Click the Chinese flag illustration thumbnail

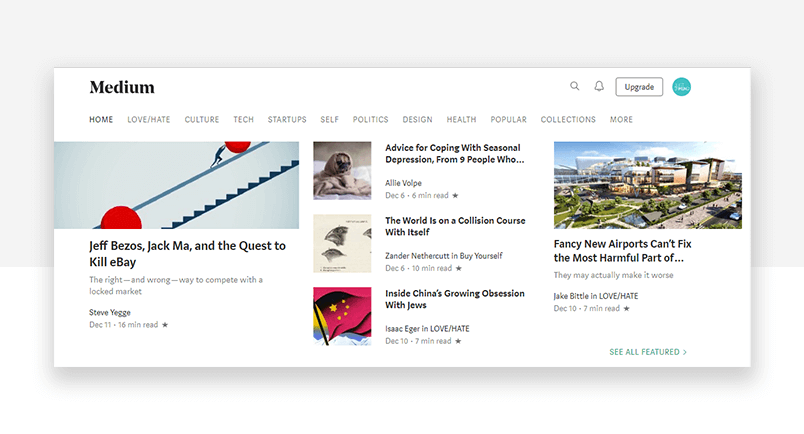[343, 317]
